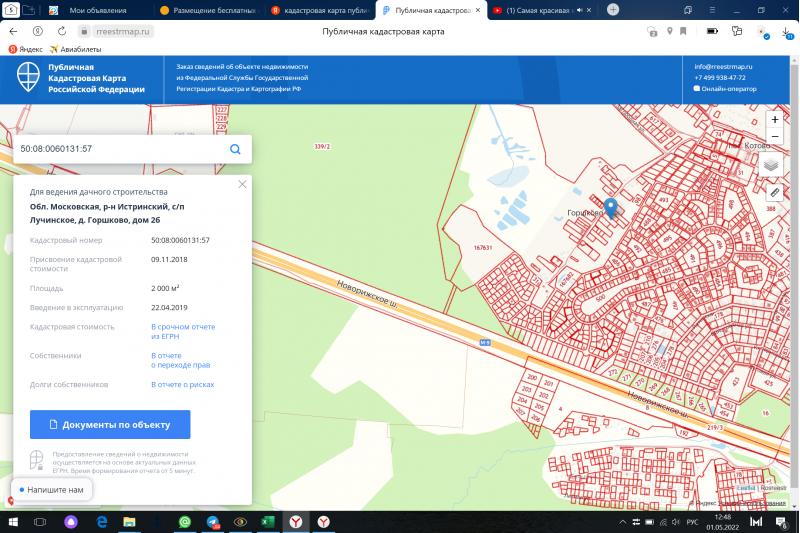Open Авиабилеты bookmark
The image size is (800, 533).
(76, 49)
